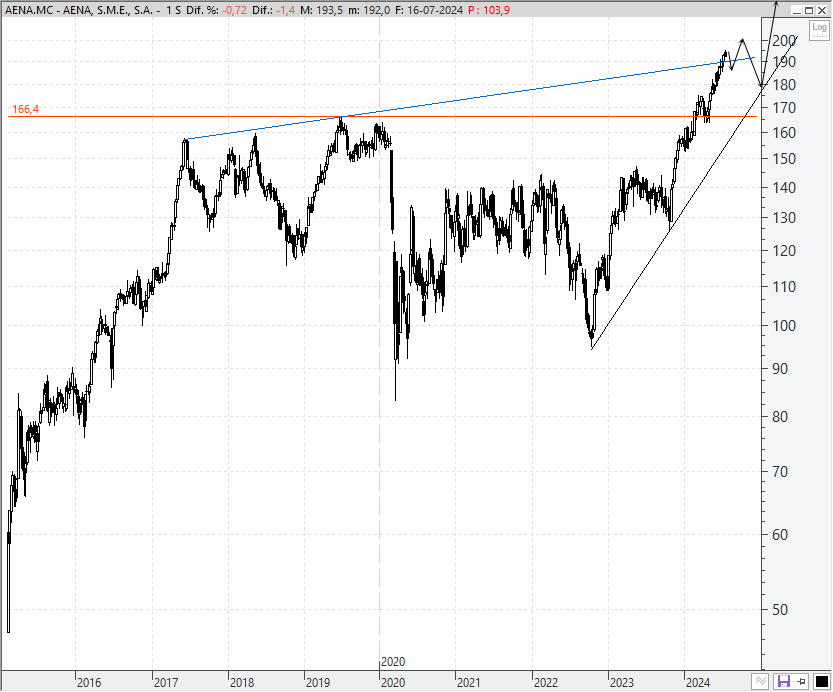Click the '1 S' timeframe label
Viewport: 833px width, 692px height.
(x=173, y=10)
